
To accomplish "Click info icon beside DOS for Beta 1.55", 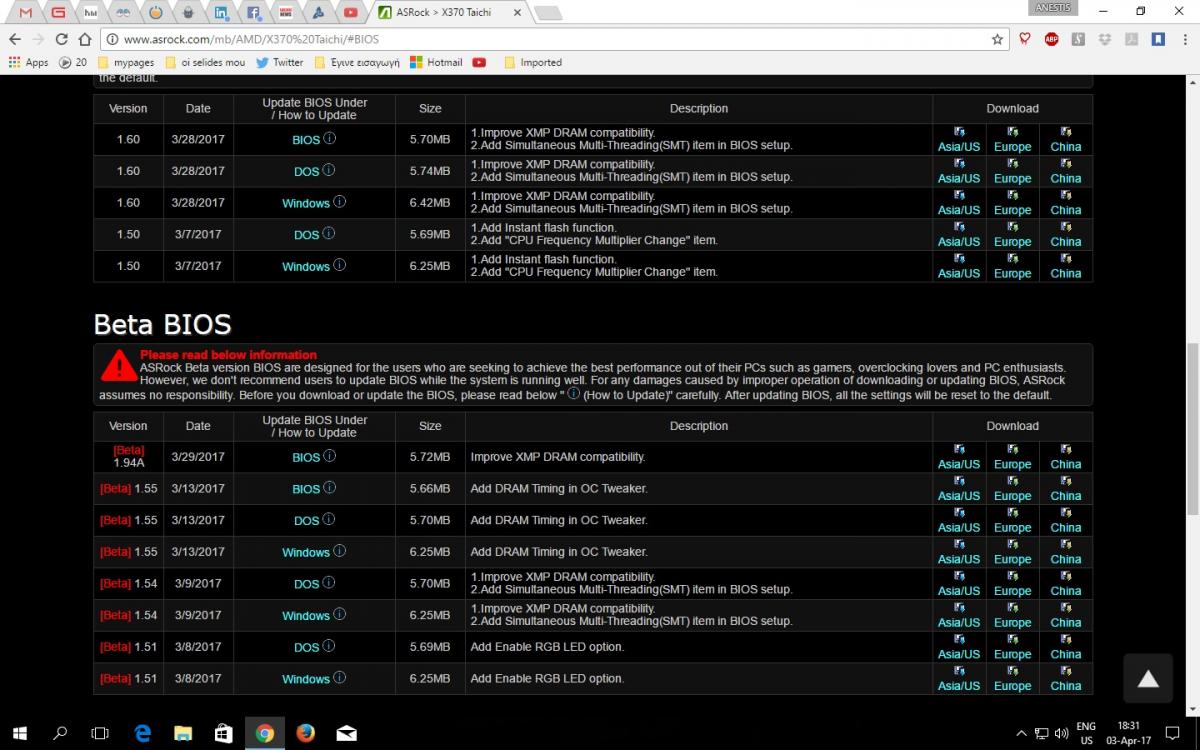I will click(x=329, y=520).
